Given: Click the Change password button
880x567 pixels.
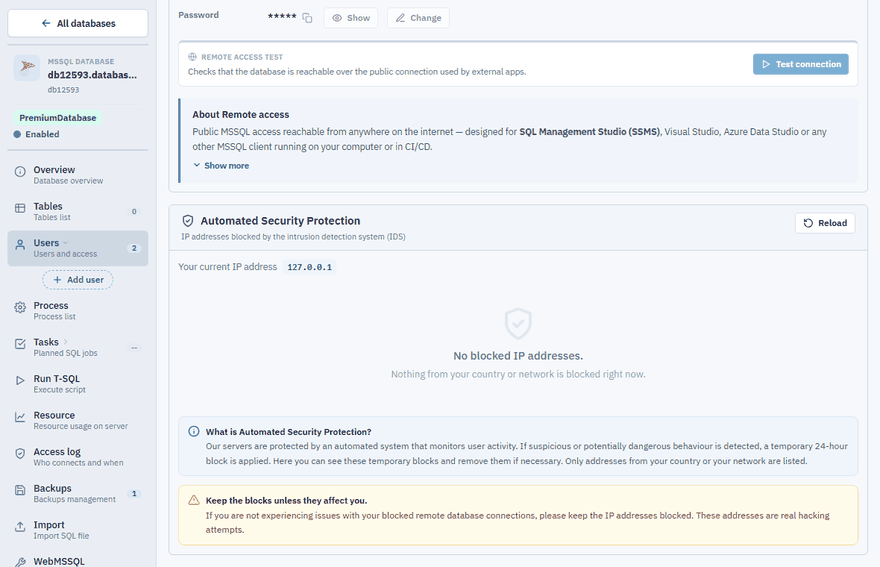Looking at the screenshot, I should click(418, 18).
